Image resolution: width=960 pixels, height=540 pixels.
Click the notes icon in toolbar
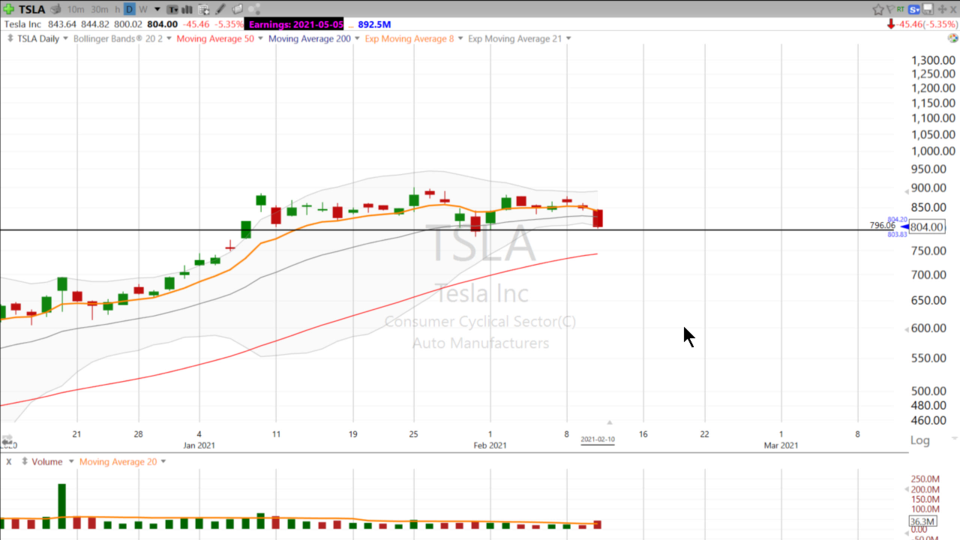[238, 9]
